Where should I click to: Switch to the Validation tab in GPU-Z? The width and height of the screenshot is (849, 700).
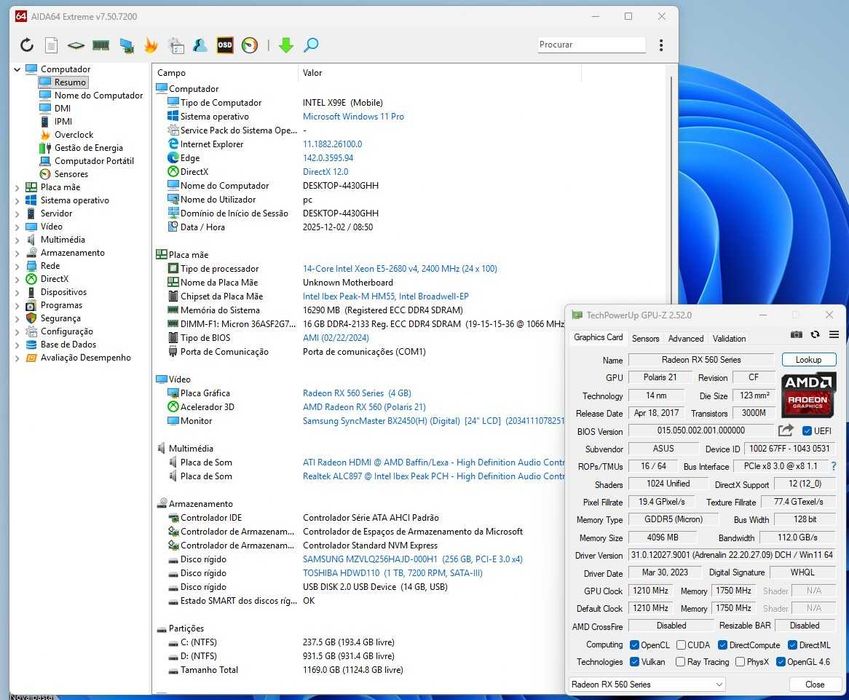(x=729, y=338)
